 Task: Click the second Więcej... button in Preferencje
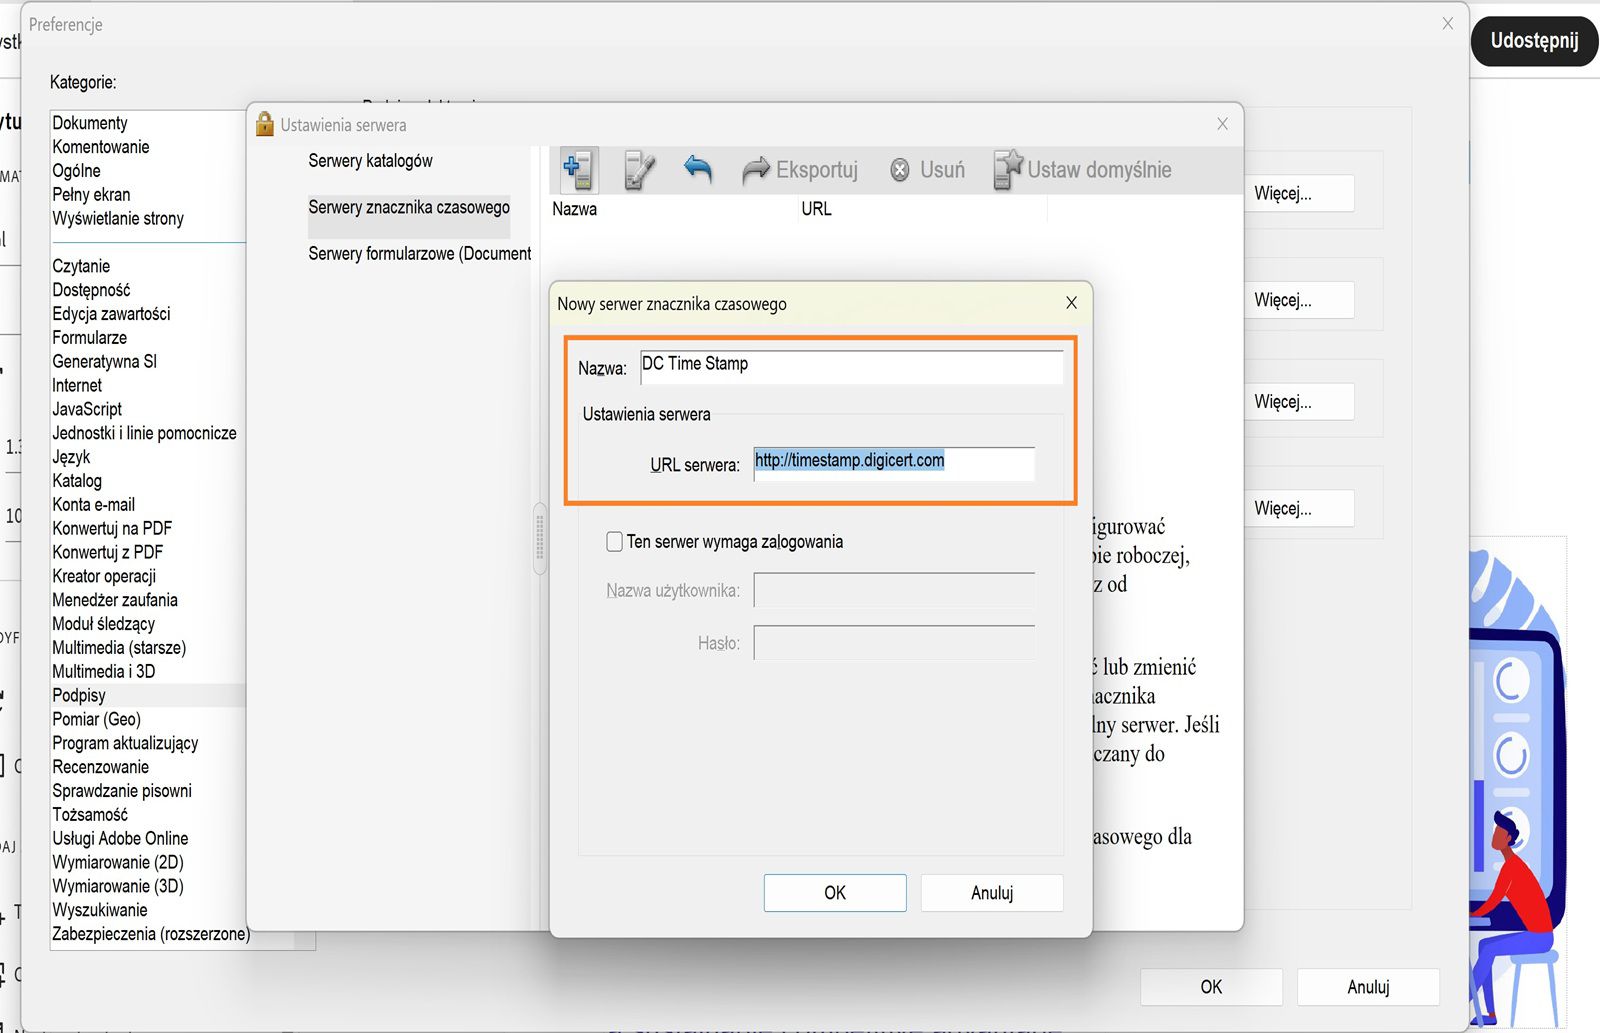1299,300
